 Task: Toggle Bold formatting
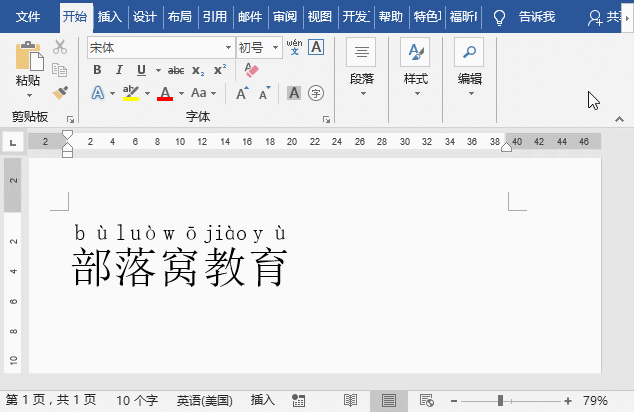coord(97,70)
